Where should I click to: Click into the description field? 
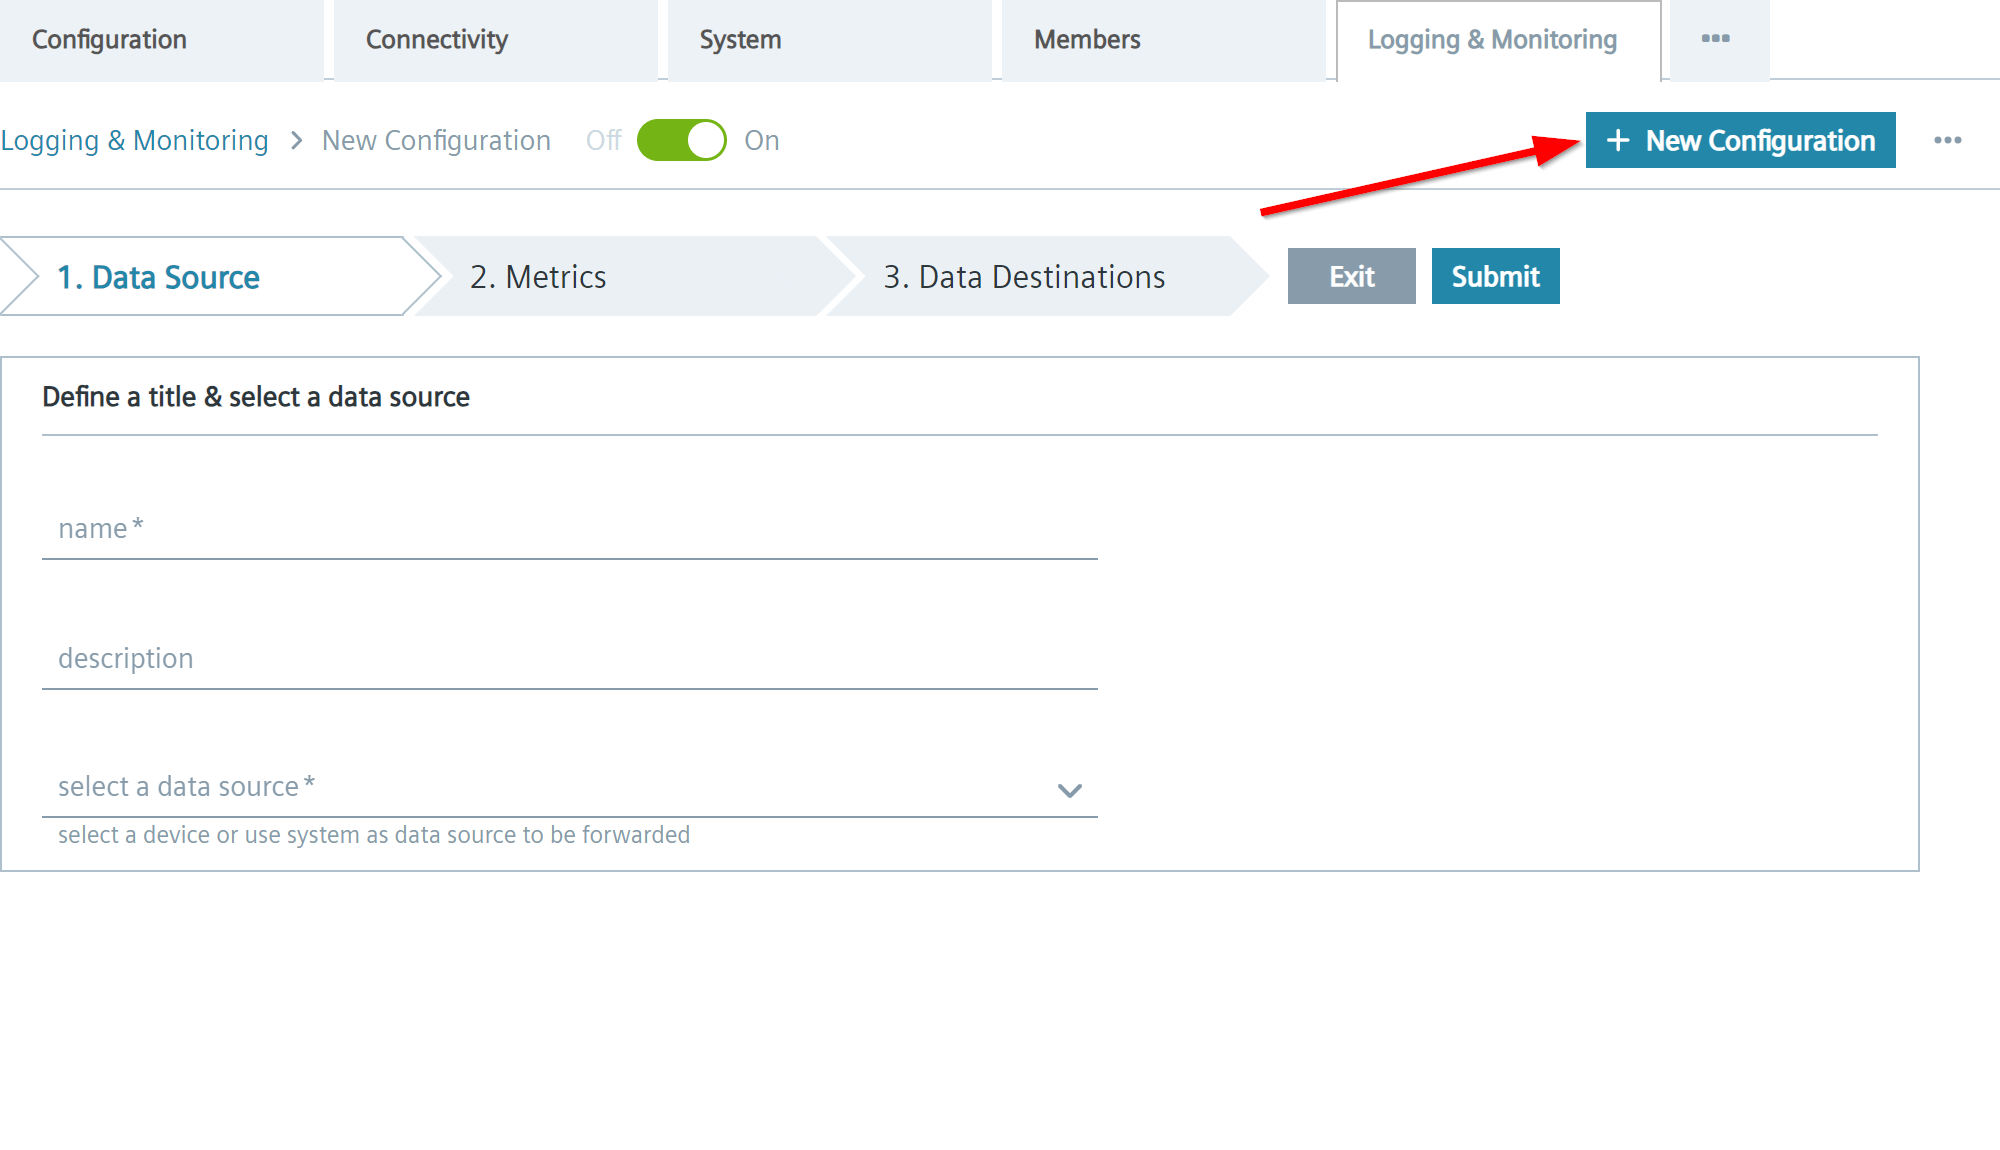pyautogui.click(x=569, y=660)
